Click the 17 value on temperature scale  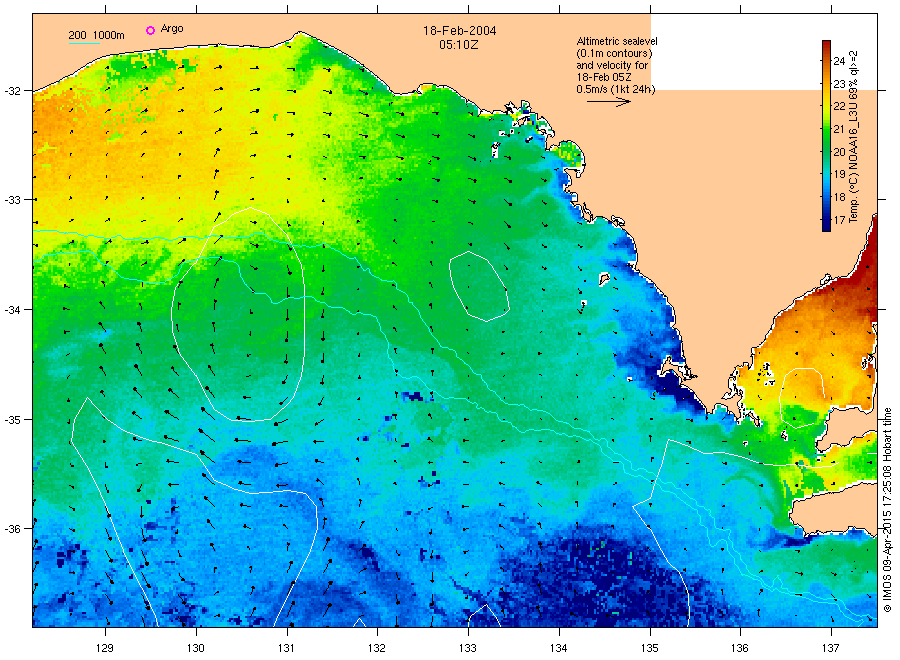pyautogui.click(x=839, y=220)
